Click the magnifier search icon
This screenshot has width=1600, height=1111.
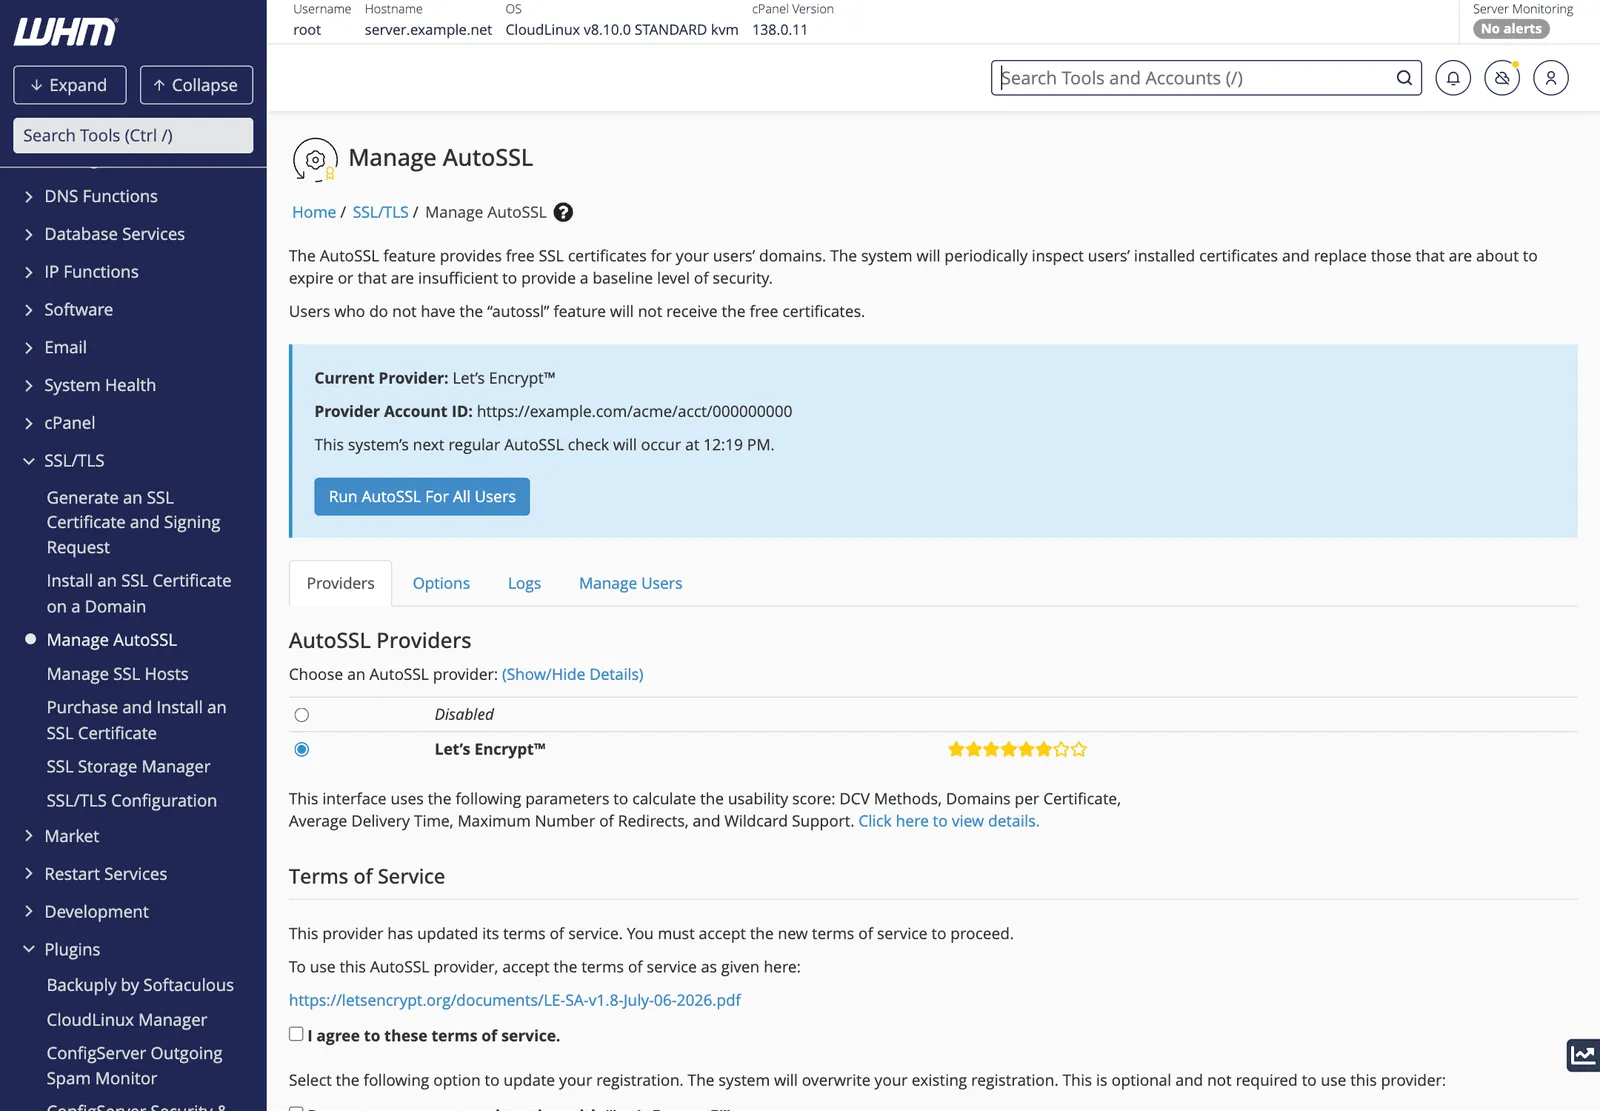click(x=1404, y=78)
